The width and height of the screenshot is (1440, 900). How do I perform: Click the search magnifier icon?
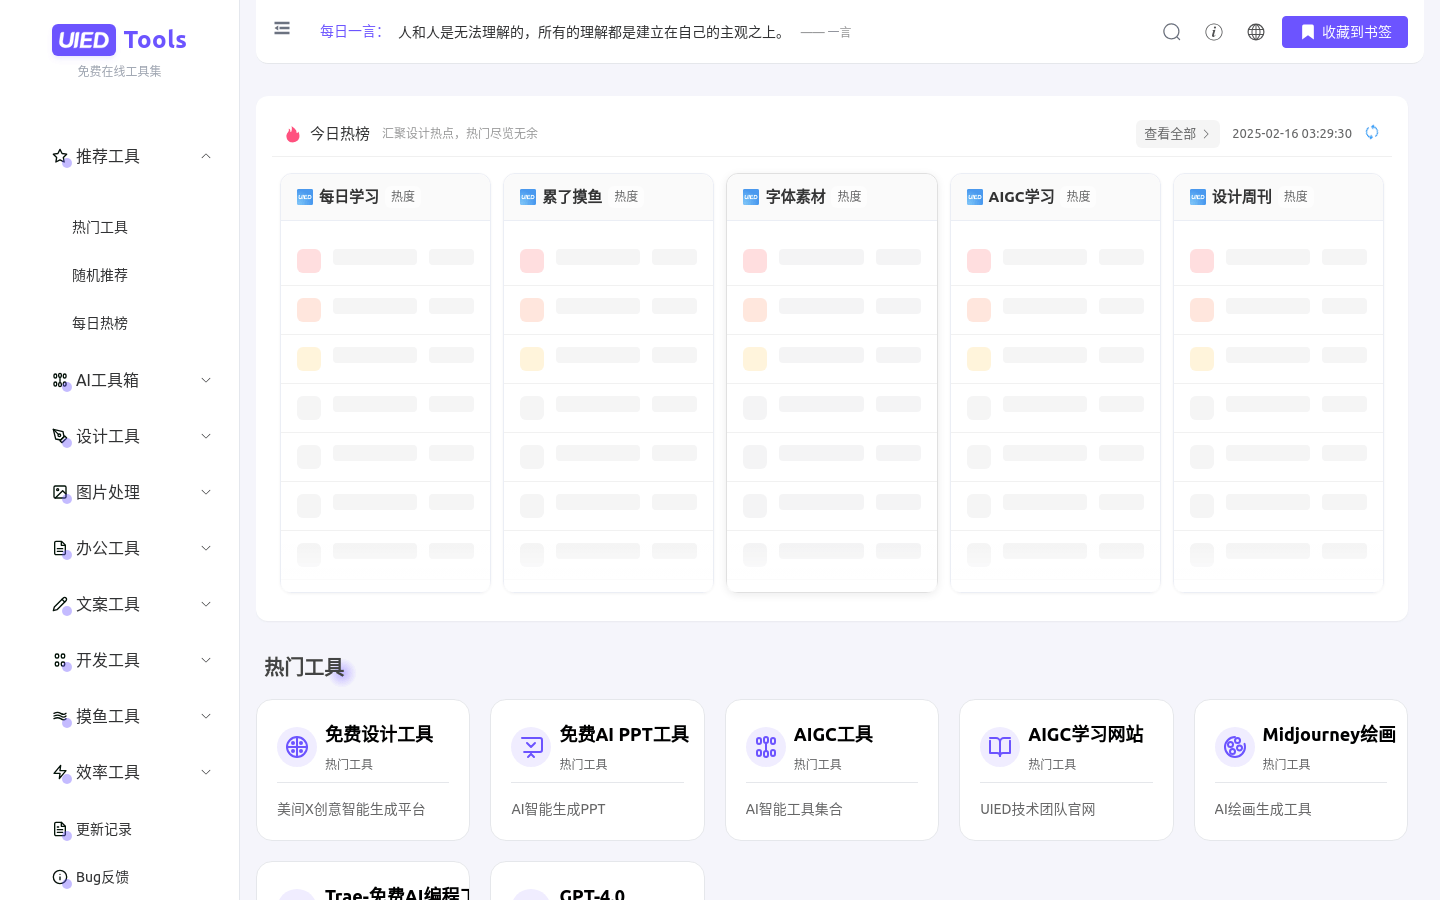[1172, 32]
